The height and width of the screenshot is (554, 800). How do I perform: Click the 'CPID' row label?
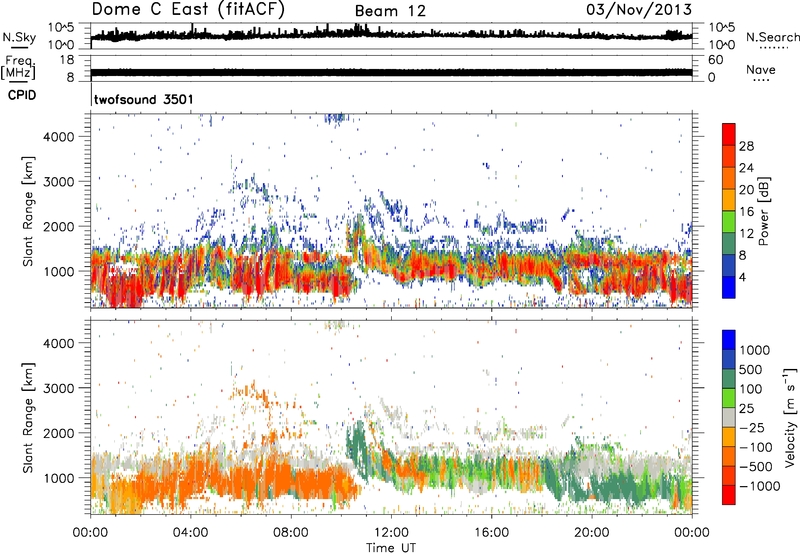point(22,95)
